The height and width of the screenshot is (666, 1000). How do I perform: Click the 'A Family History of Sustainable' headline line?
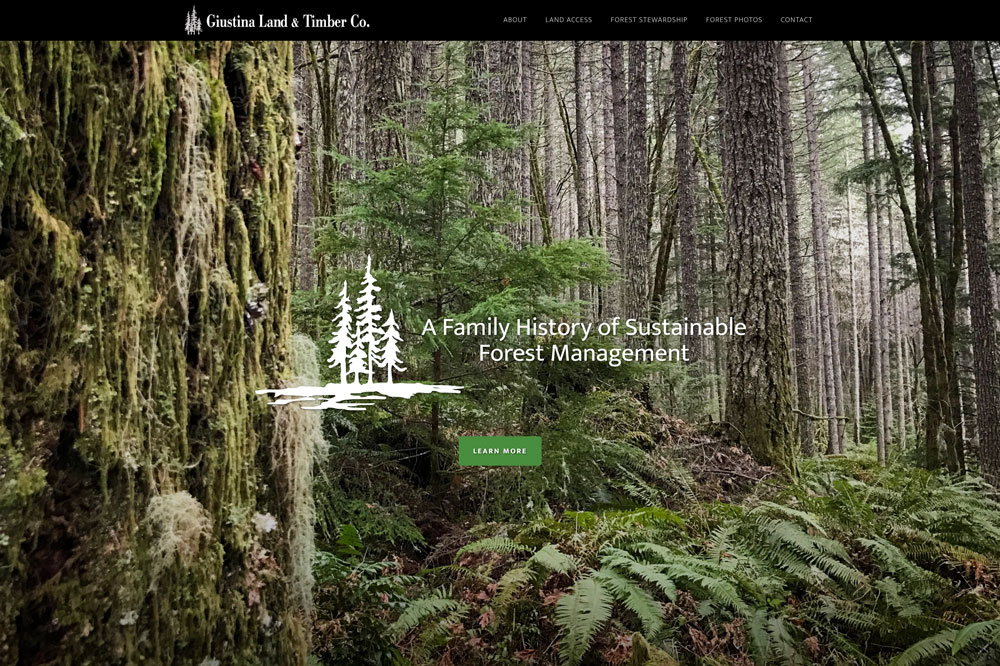[584, 327]
